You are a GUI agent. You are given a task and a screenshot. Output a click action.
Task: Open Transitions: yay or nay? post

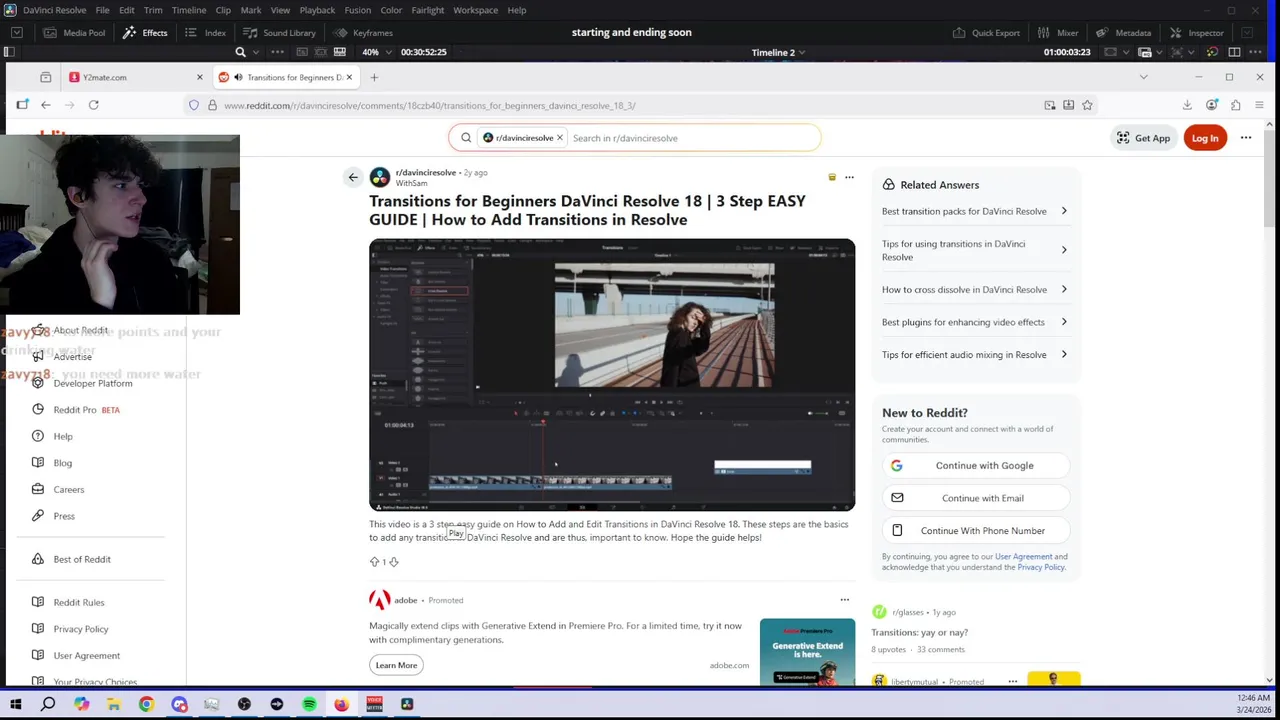[x=919, y=632]
